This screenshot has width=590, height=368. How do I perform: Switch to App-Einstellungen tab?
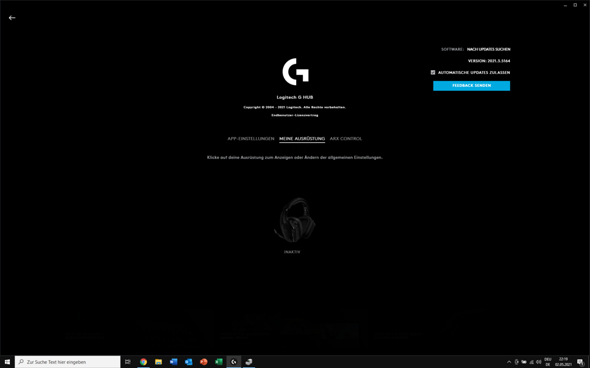pos(251,139)
